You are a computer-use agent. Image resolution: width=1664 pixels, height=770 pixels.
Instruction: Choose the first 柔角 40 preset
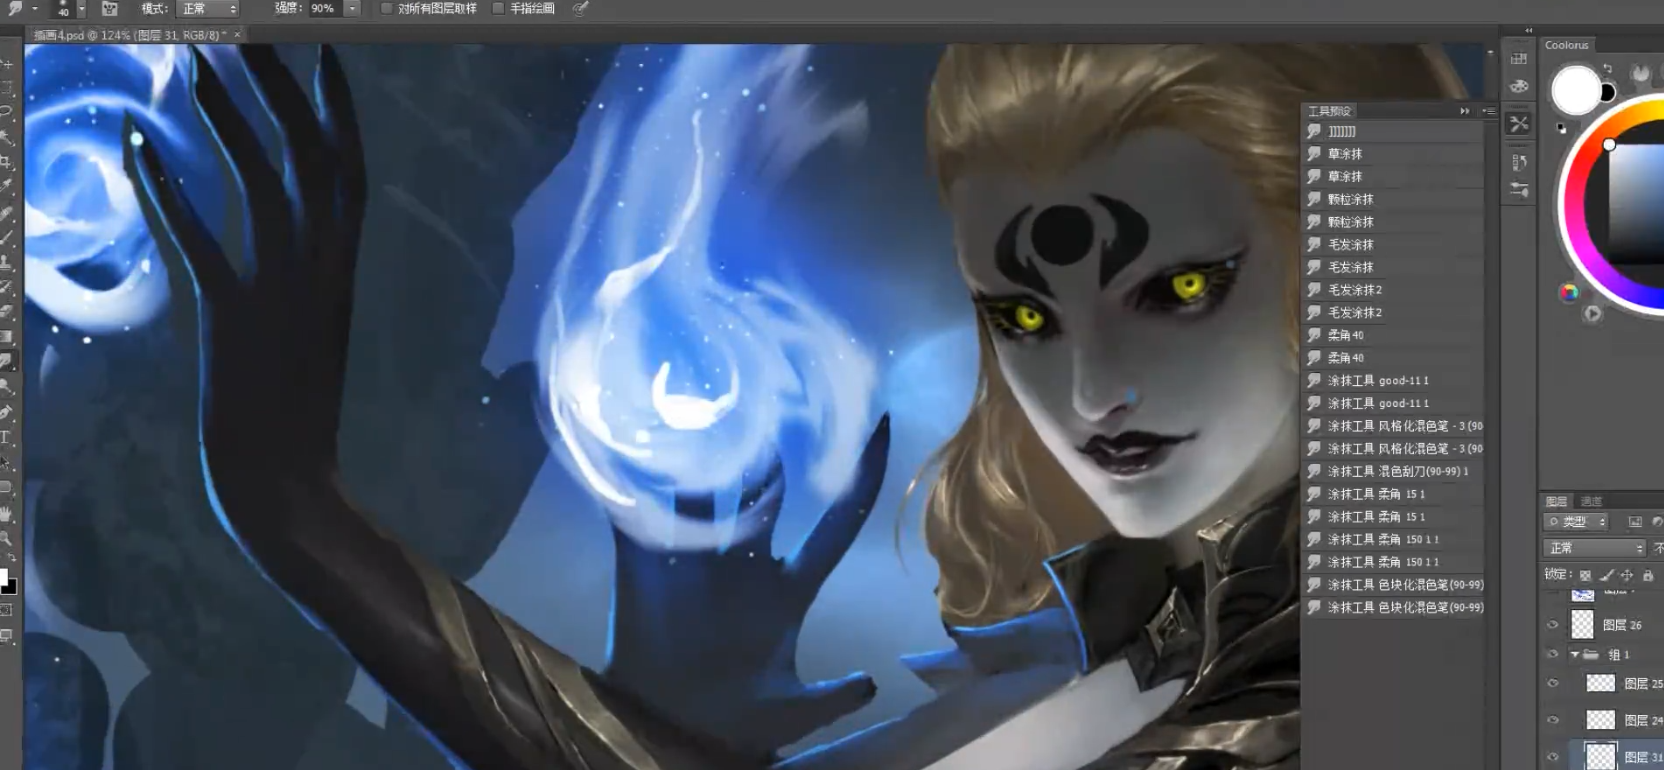coord(1394,335)
